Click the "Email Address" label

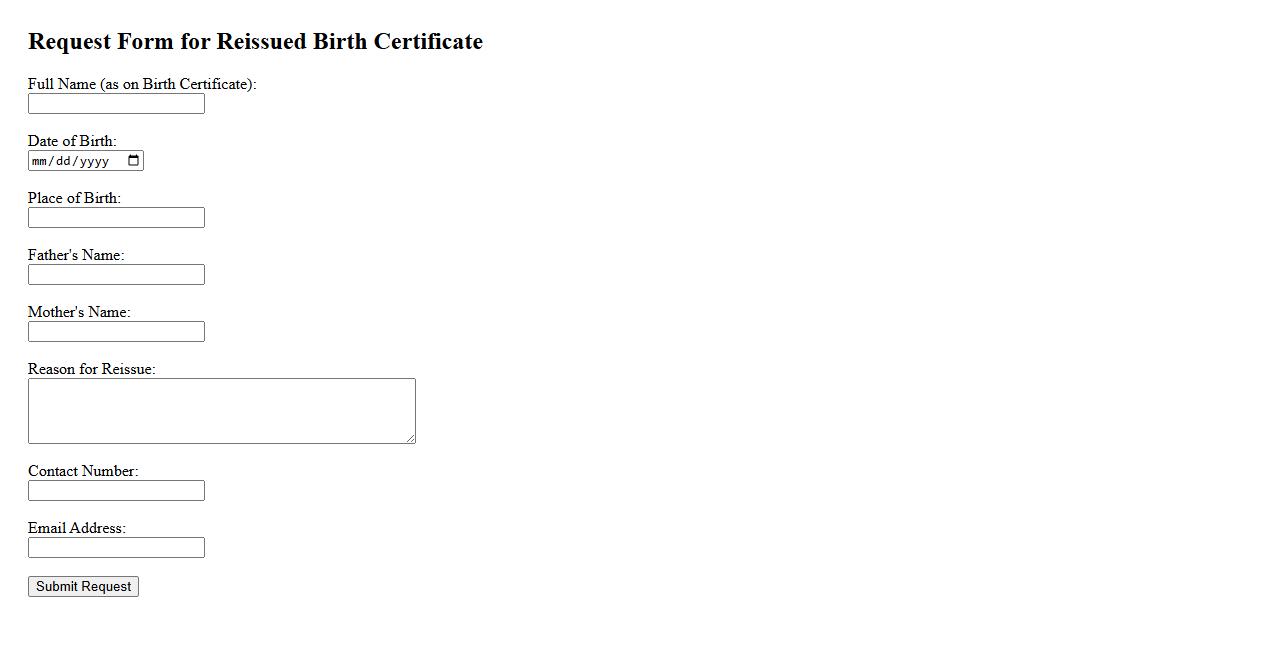click(77, 528)
